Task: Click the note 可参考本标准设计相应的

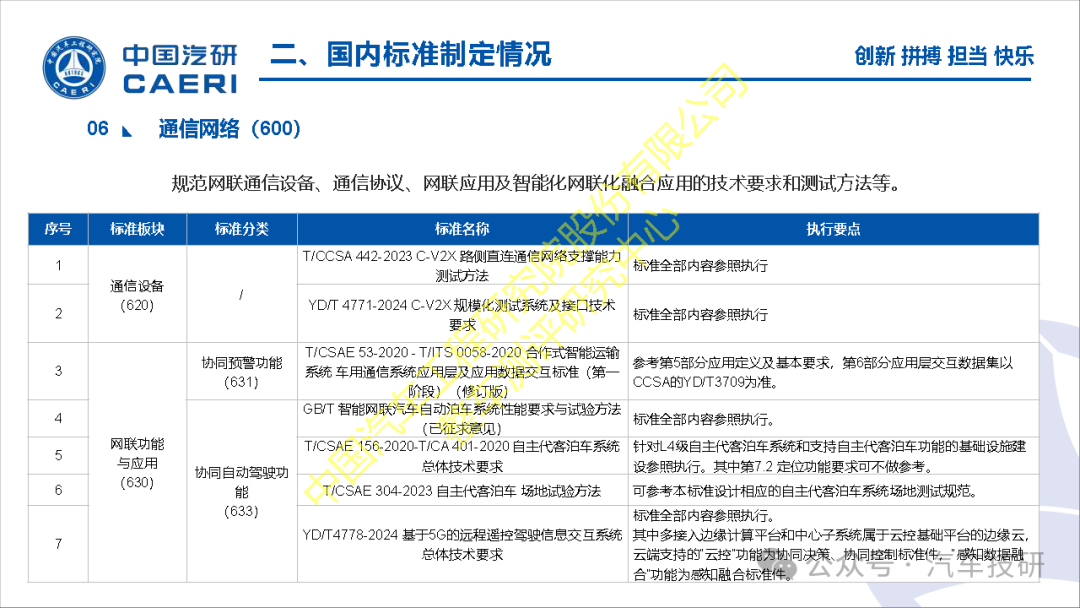Action: pos(805,491)
